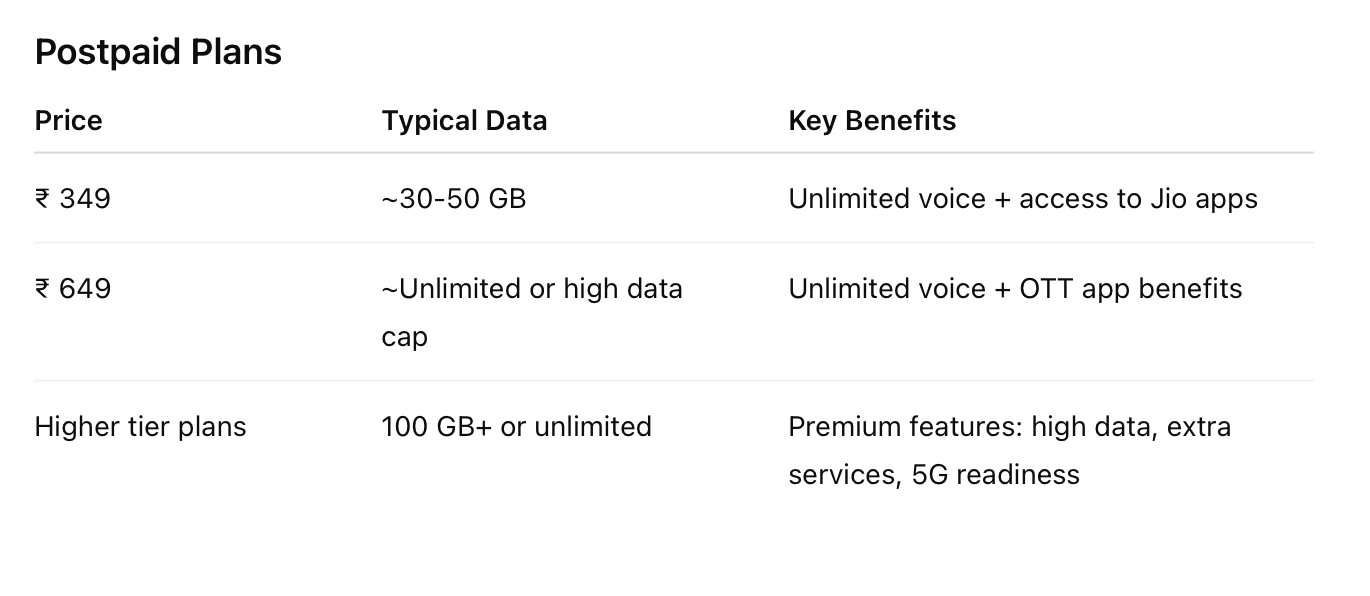Screen dimensions: 1370x596
Task: Click Unlimited voice + access to Jio apps
Action: tap(1023, 199)
